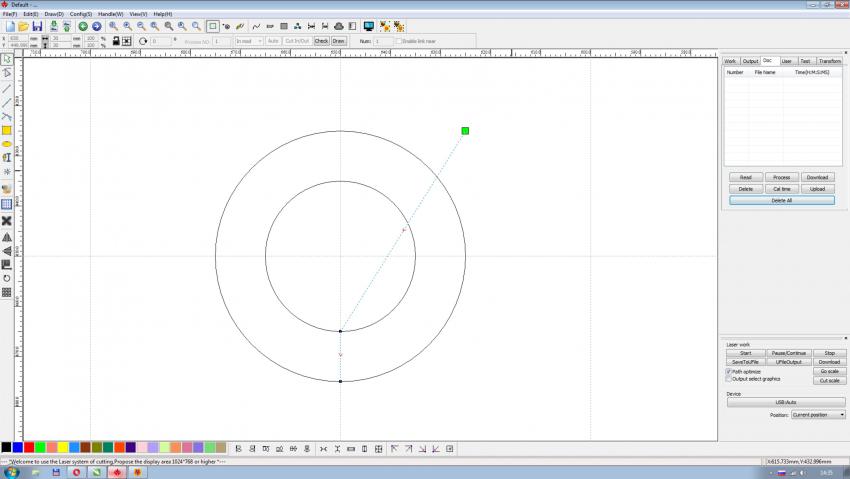
Task: Click the Save file icon in toolbar
Action: click(37, 26)
